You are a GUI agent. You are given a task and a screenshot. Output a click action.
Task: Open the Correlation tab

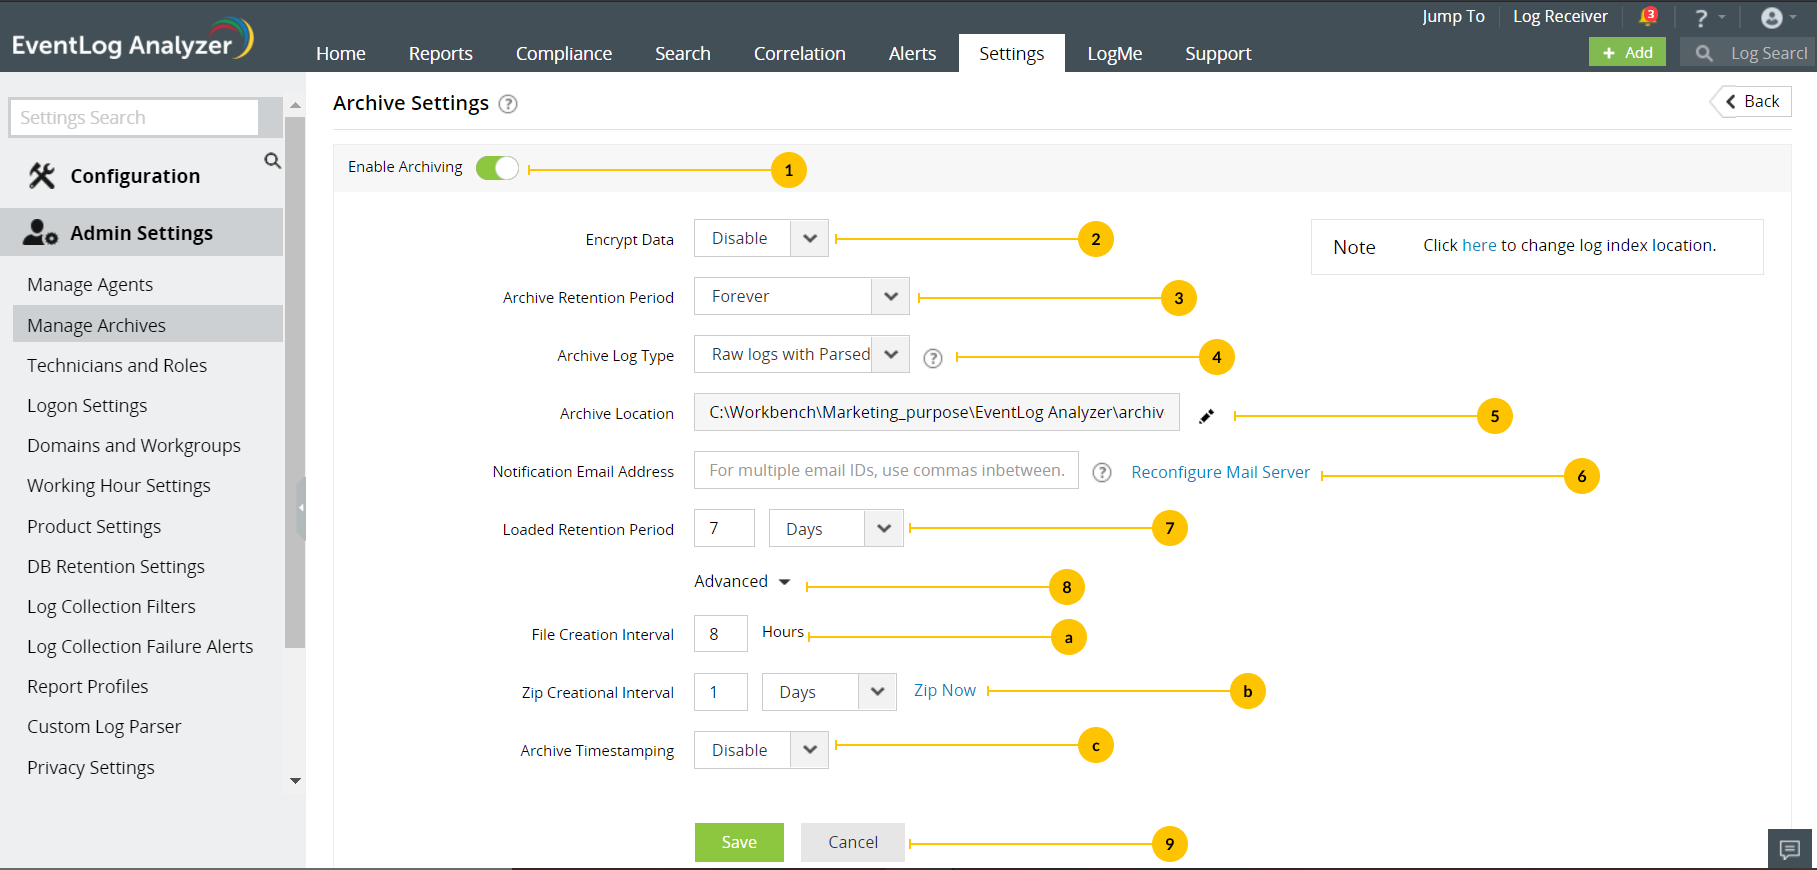point(800,53)
